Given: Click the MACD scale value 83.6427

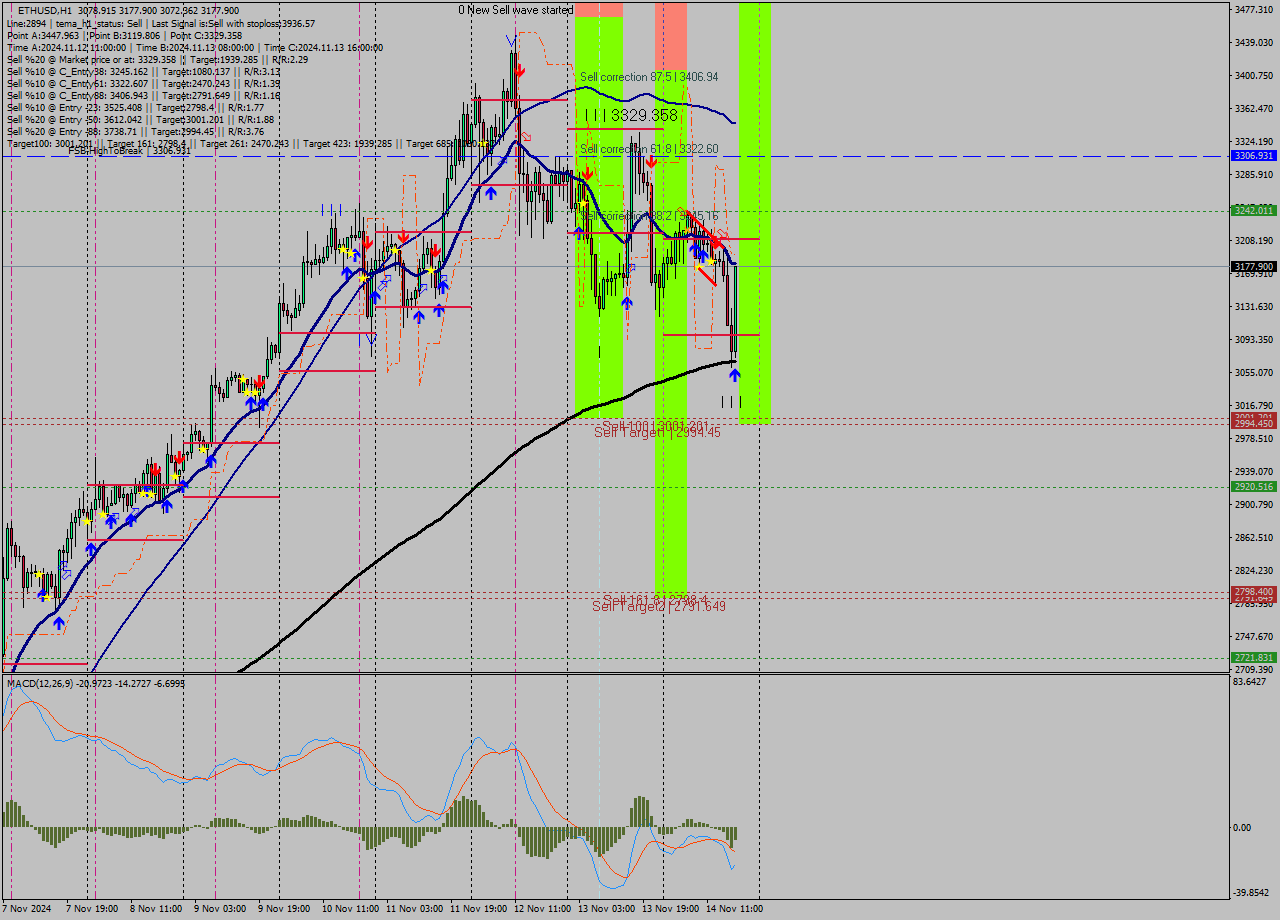Looking at the screenshot, I should pyautogui.click(x=1251, y=681).
